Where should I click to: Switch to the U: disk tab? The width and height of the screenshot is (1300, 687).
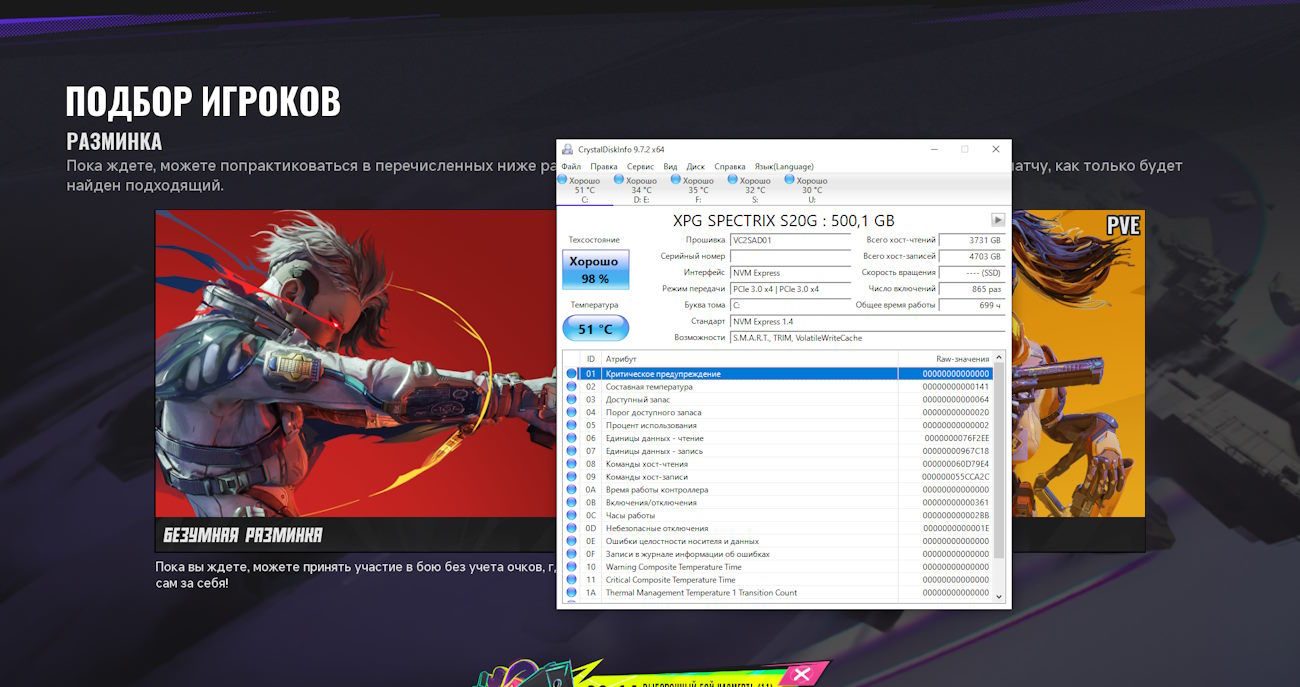click(812, 189)
